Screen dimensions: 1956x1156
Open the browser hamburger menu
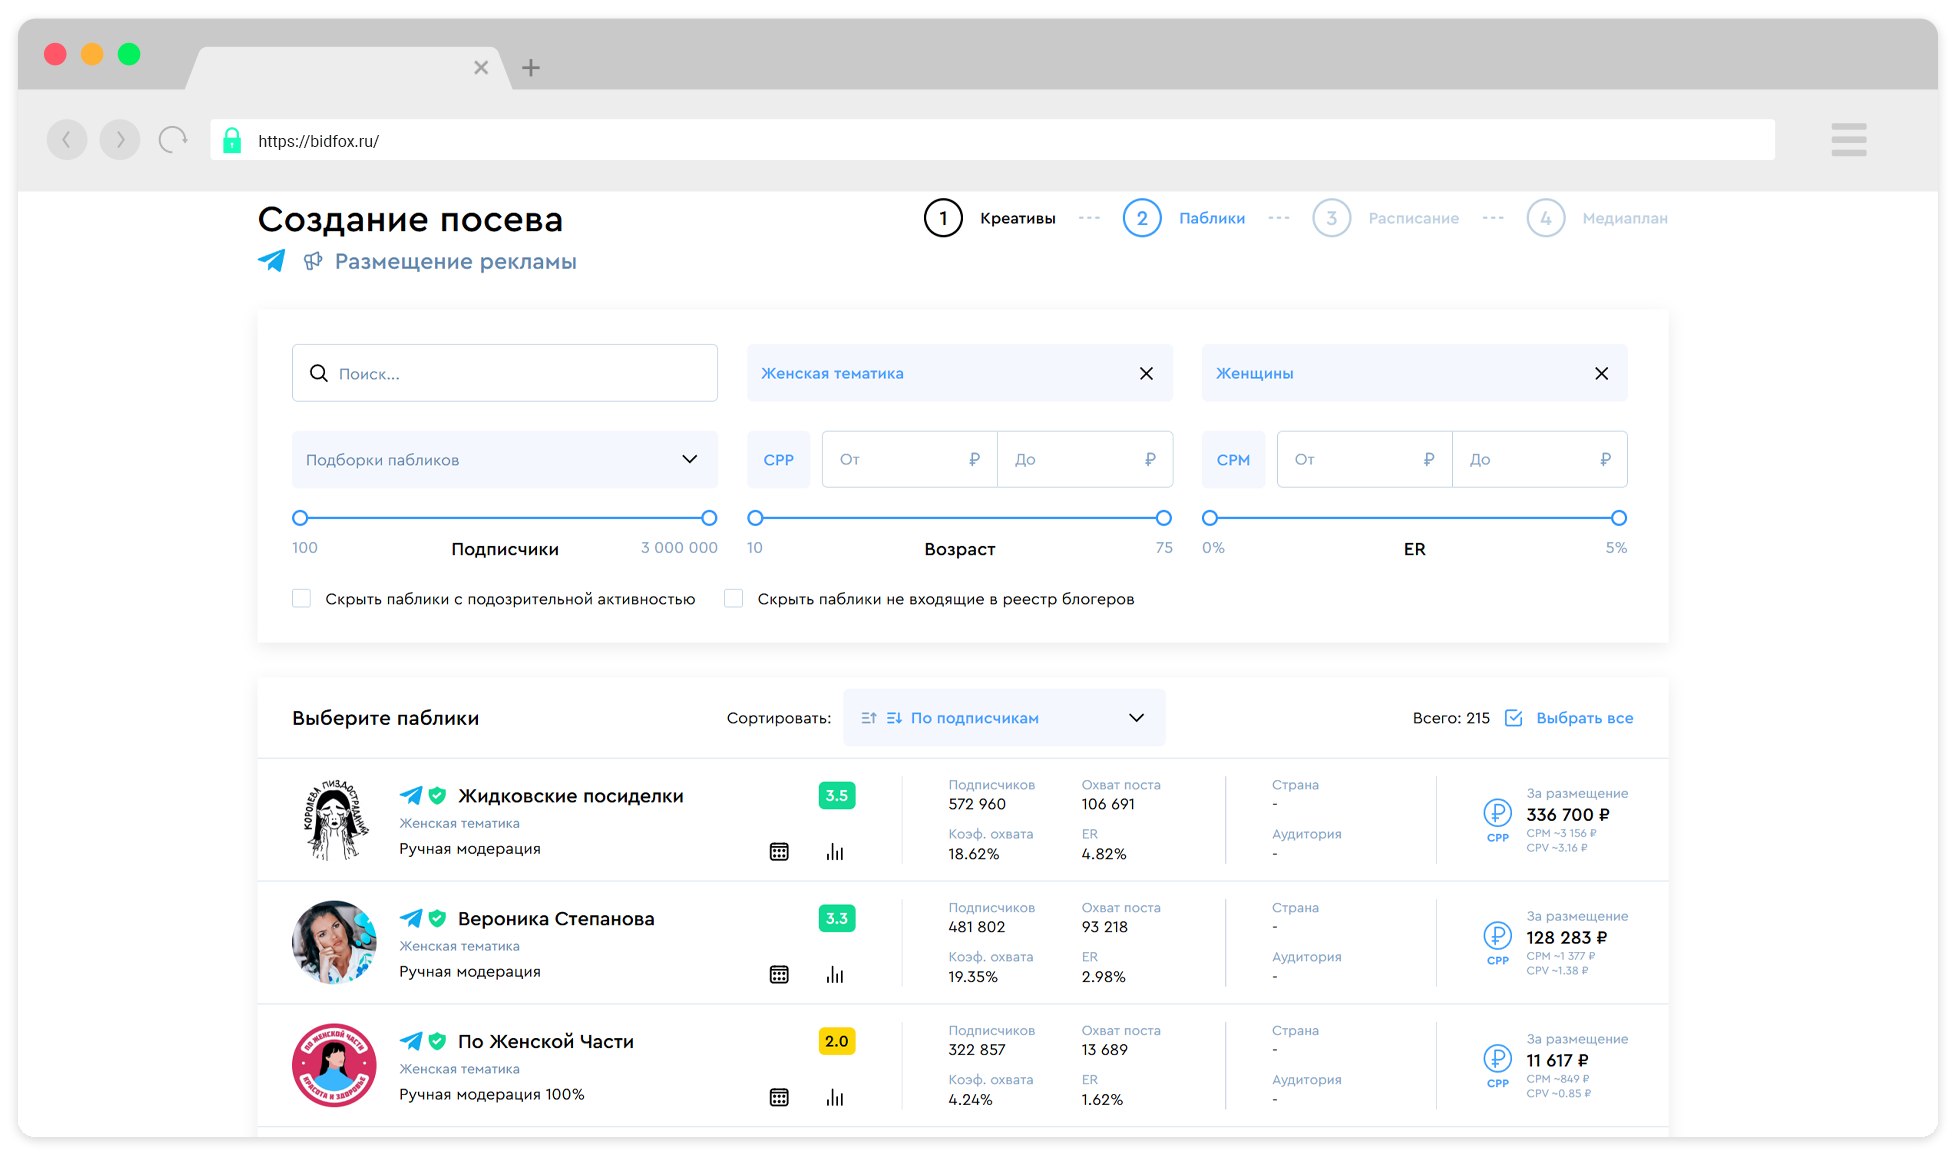coord(1848,140)
